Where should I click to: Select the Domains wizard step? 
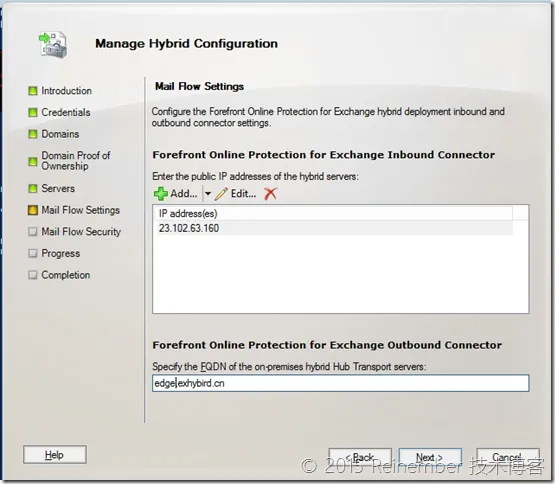[60, 134]
